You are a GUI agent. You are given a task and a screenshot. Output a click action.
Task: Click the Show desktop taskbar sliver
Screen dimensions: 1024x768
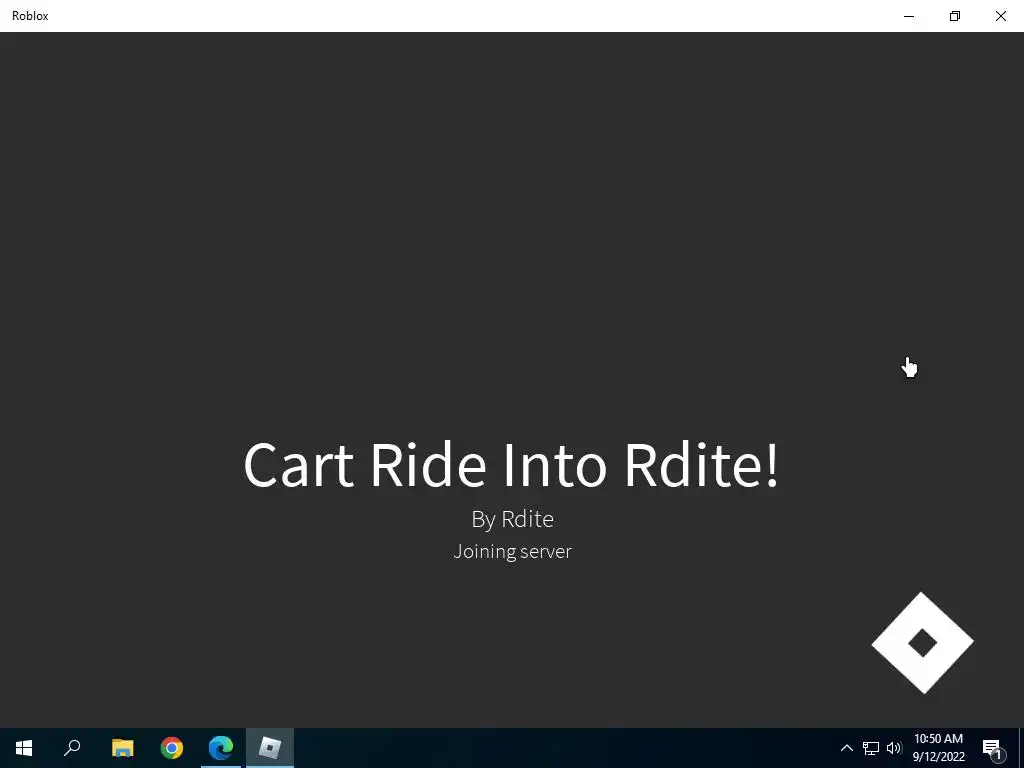point(1021,748)
